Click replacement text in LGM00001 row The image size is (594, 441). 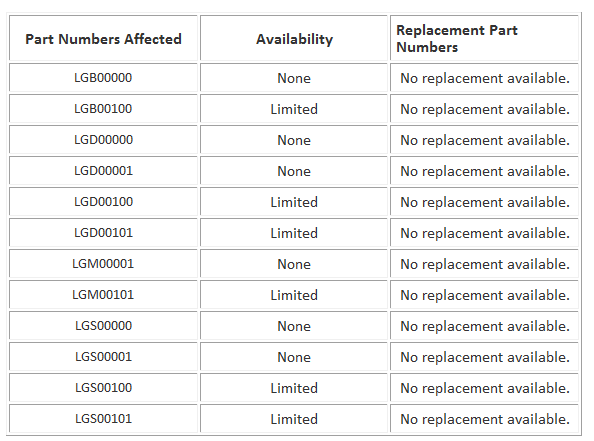pyautogui.click(x=485, y=264)
